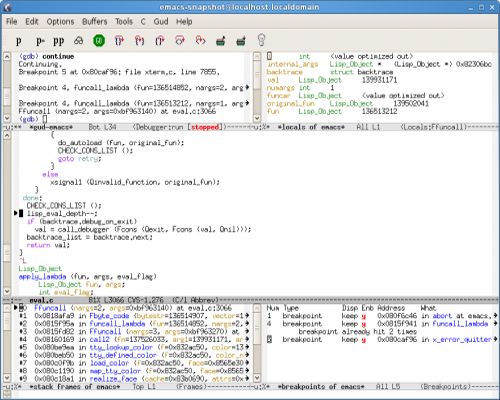
Task: Click the green GO toolbar button
Action: click(x=99, y=41)
